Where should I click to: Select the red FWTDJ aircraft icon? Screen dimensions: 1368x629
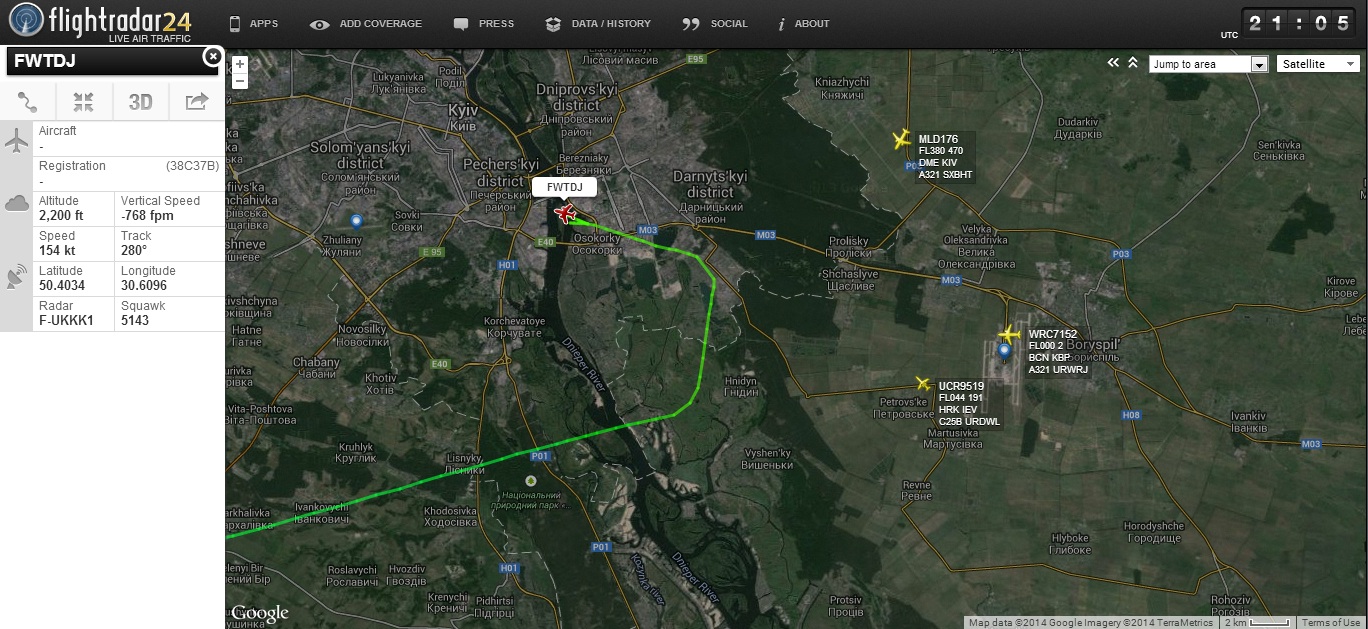565,213
